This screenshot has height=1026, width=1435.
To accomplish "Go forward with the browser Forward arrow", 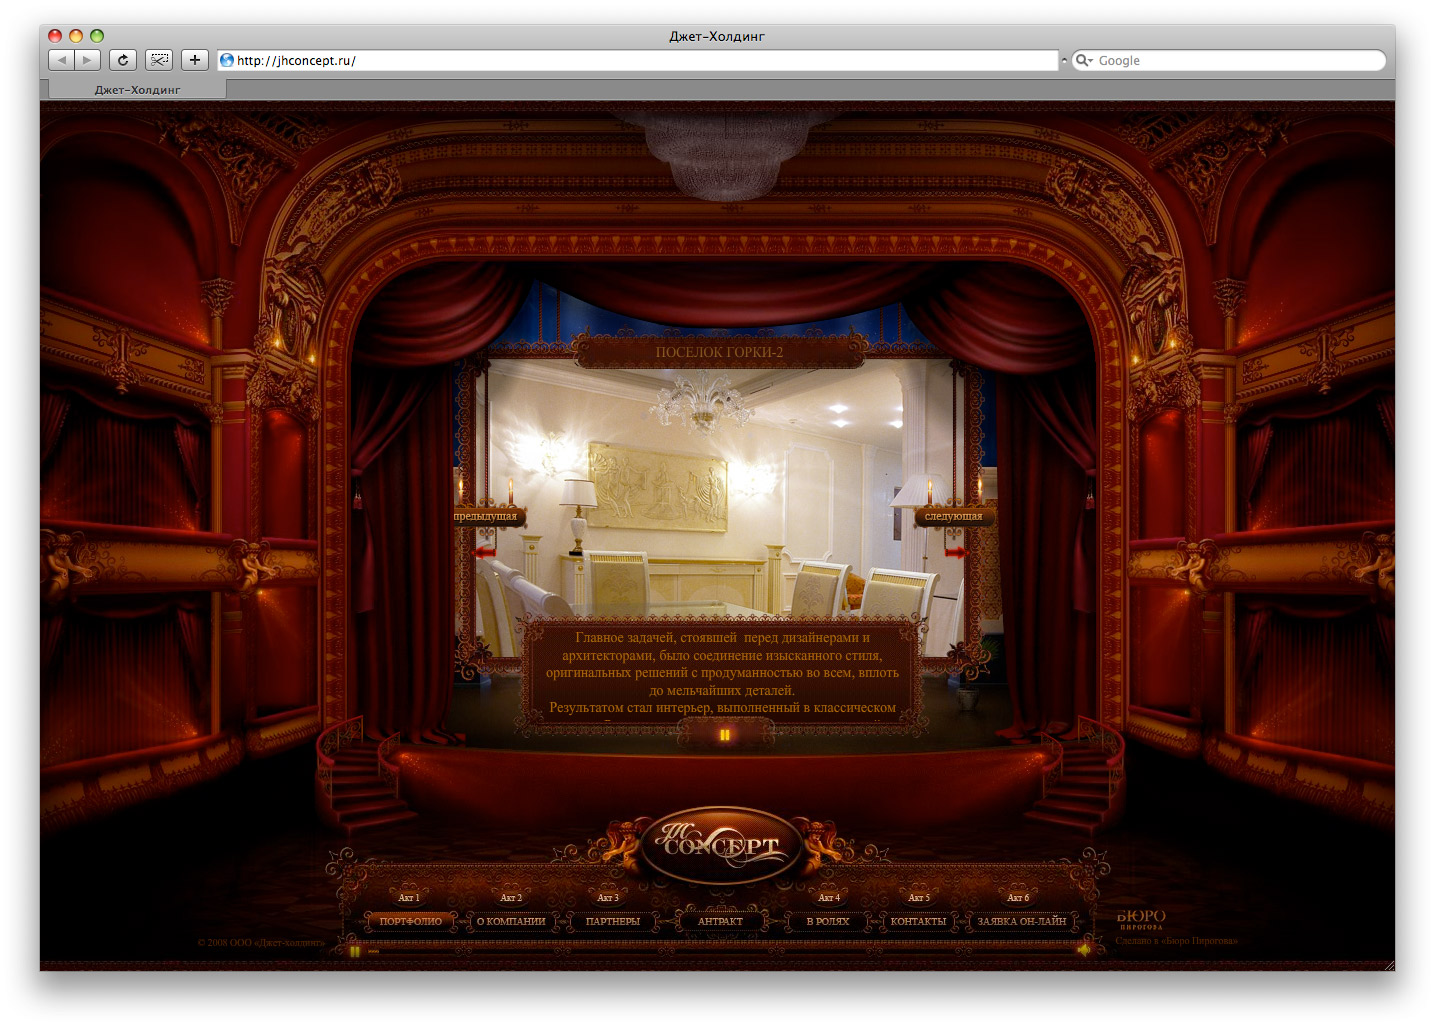I will coord(88,60).
